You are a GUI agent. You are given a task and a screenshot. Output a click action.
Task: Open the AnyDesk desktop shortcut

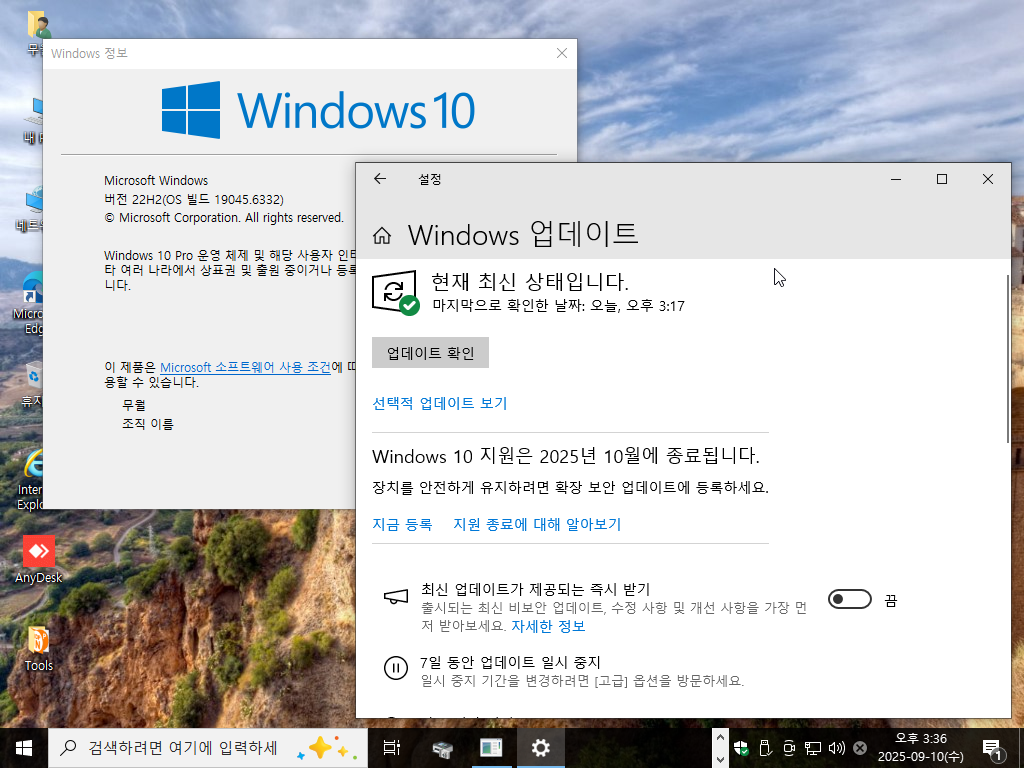coord(39,560)
